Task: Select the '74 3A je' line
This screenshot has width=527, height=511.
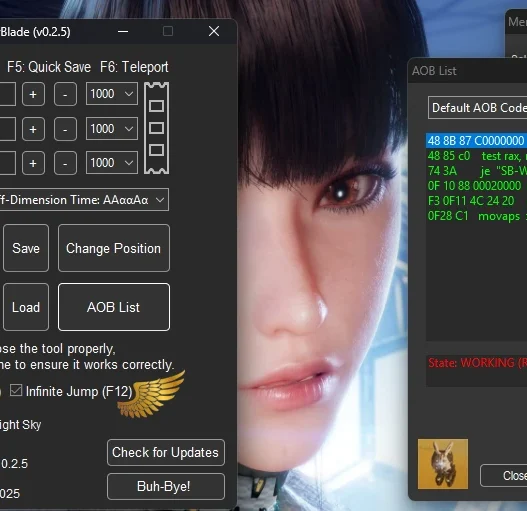Action: (476, 171)
